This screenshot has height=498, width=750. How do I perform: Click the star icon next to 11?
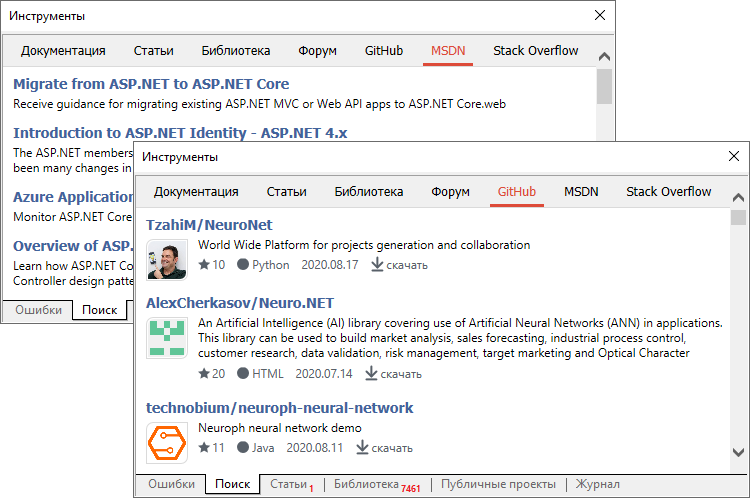point(204,447)
